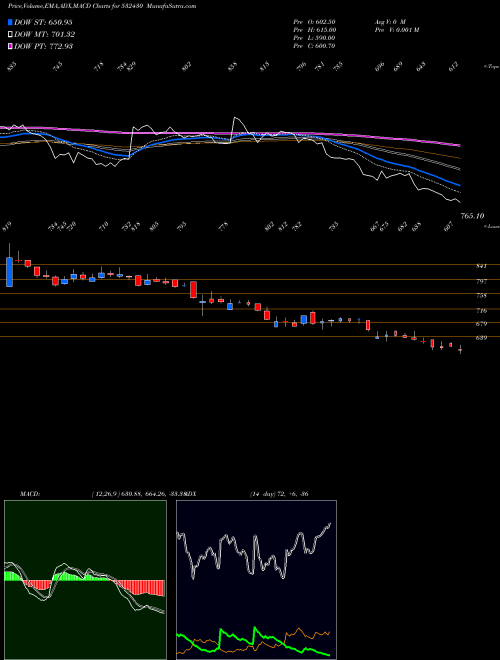Click the chart title mentioning MunafaSutra.com
500x660 pixels.
tap(102, 6)
